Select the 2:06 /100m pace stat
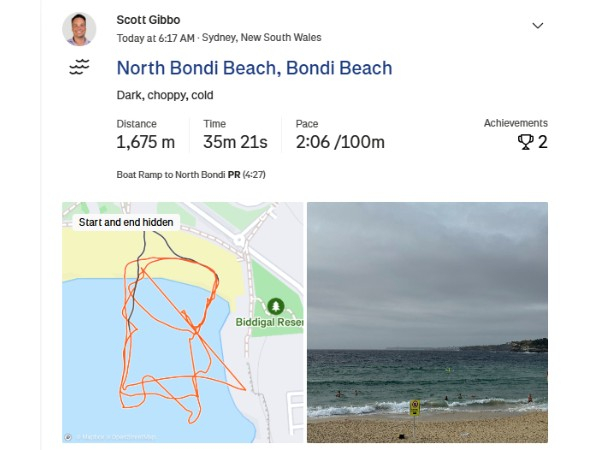This screenshot has height=450, width=600. (x=340, y=142)
